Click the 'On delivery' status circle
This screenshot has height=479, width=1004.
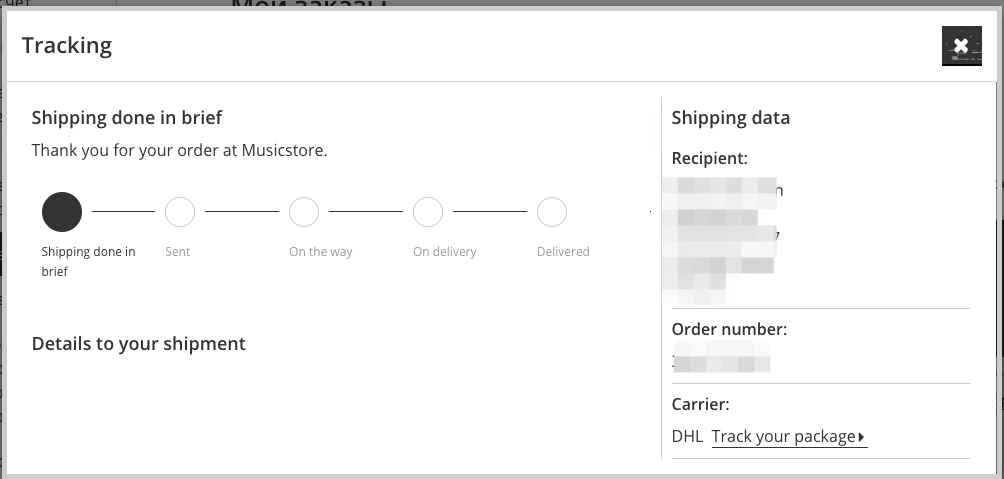428,212
